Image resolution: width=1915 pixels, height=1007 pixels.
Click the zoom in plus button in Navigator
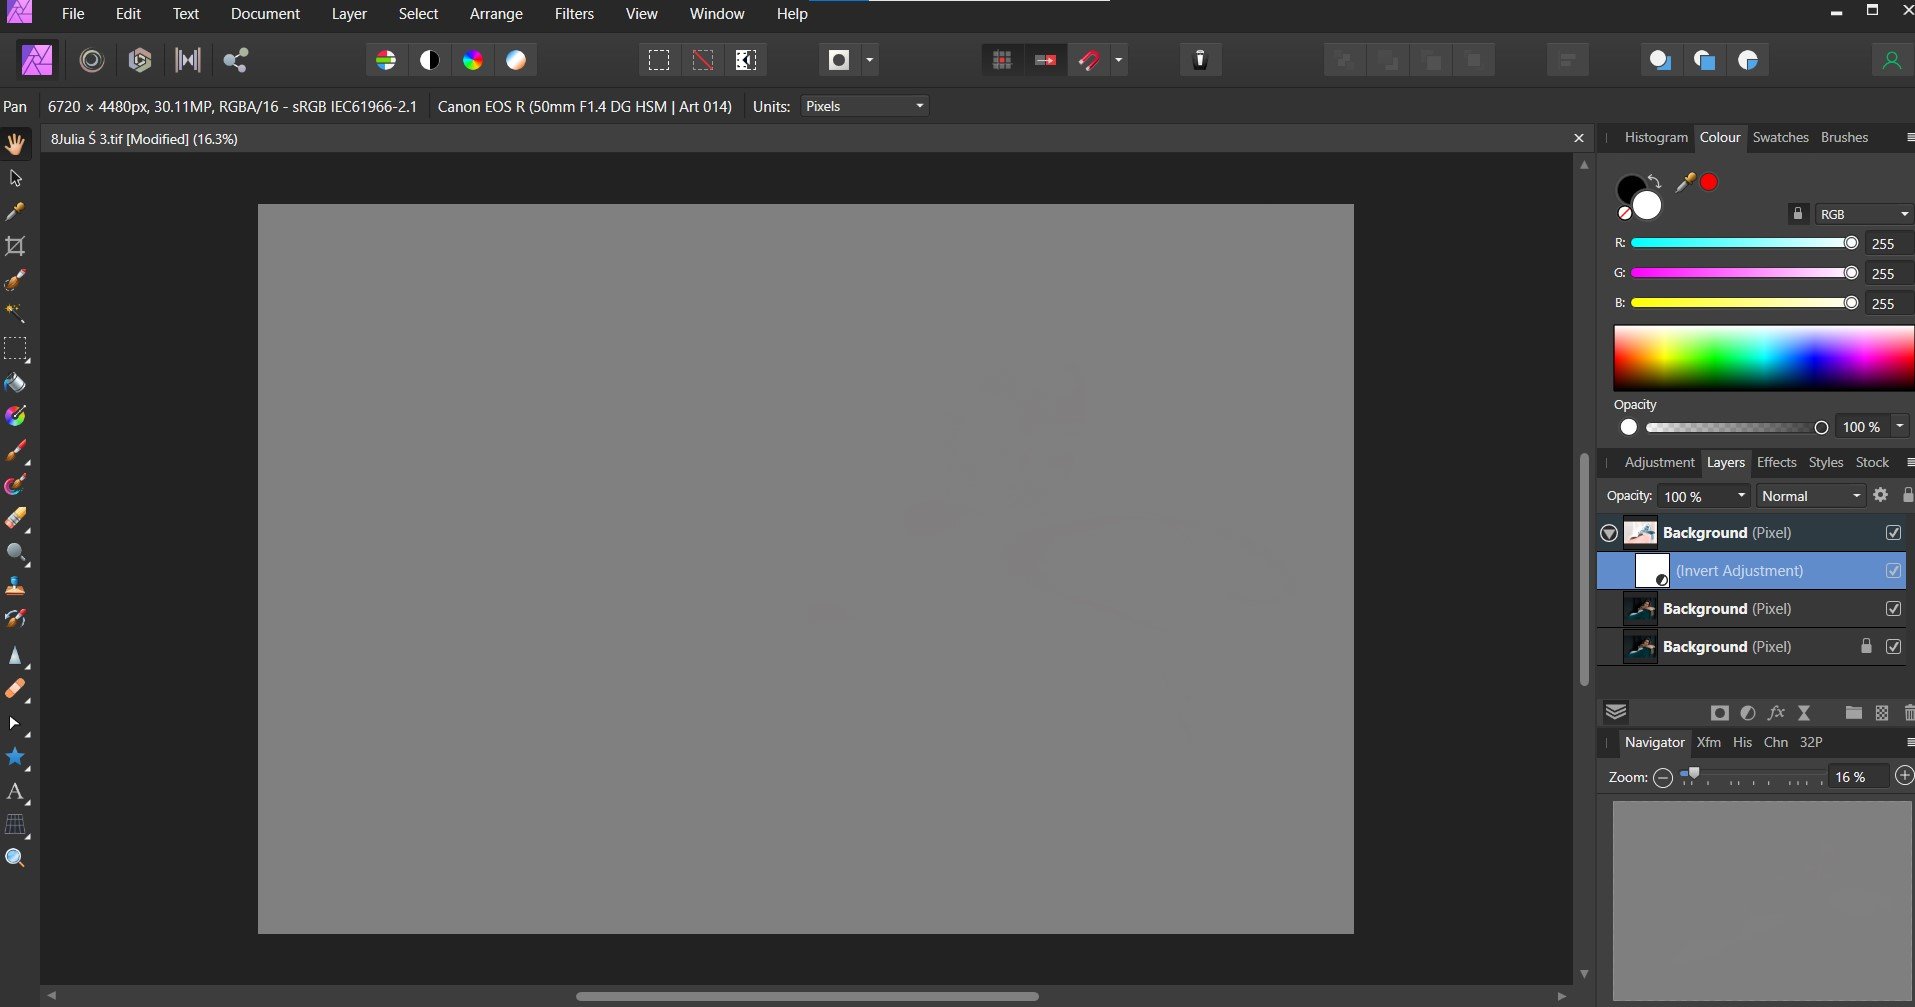coord(1904,777)
